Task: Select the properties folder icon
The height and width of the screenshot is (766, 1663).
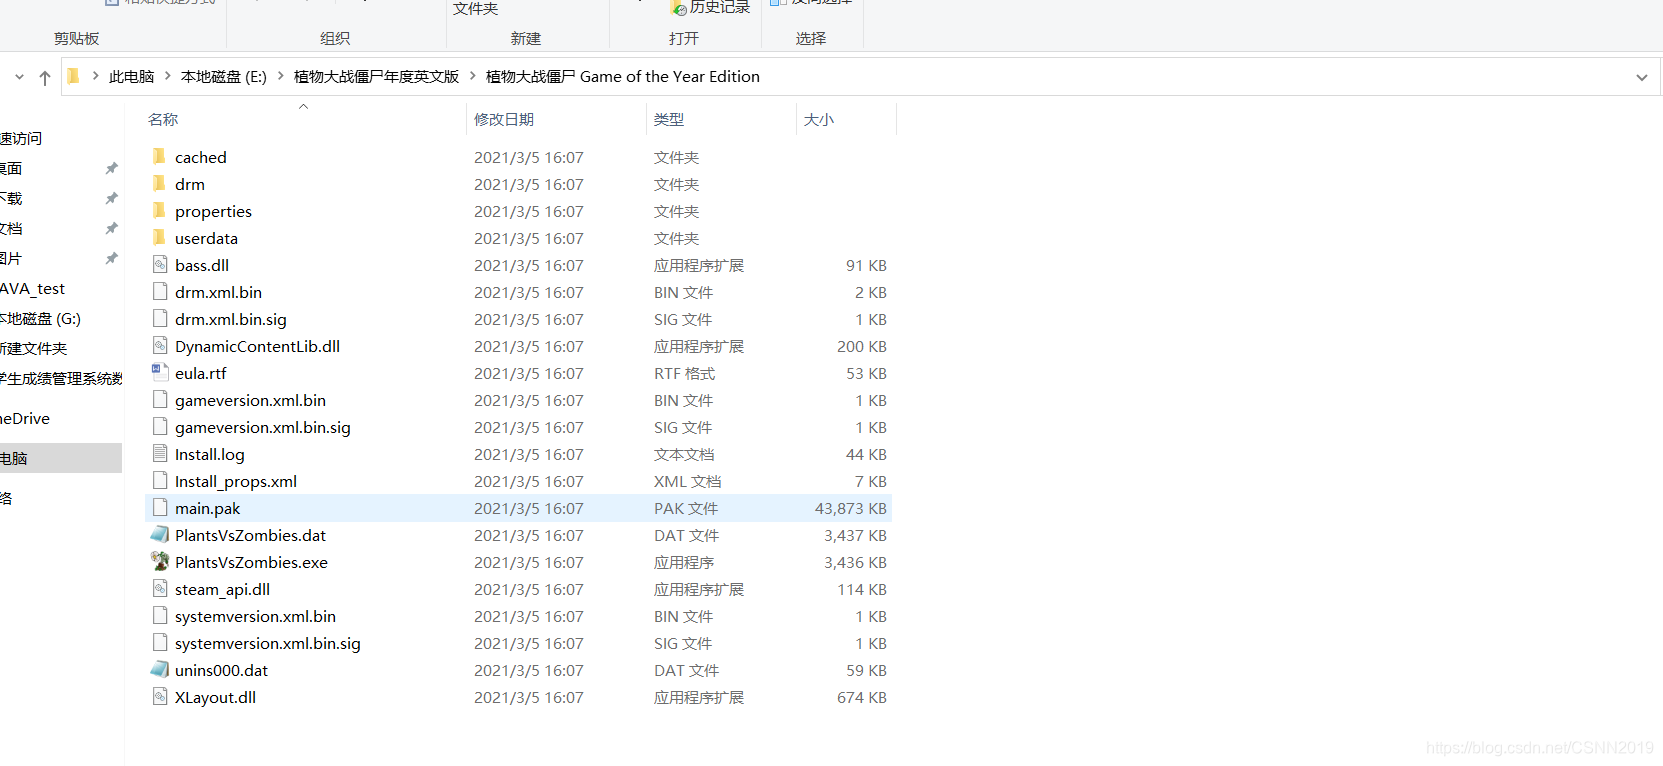Action: click(x=159, y=210)
